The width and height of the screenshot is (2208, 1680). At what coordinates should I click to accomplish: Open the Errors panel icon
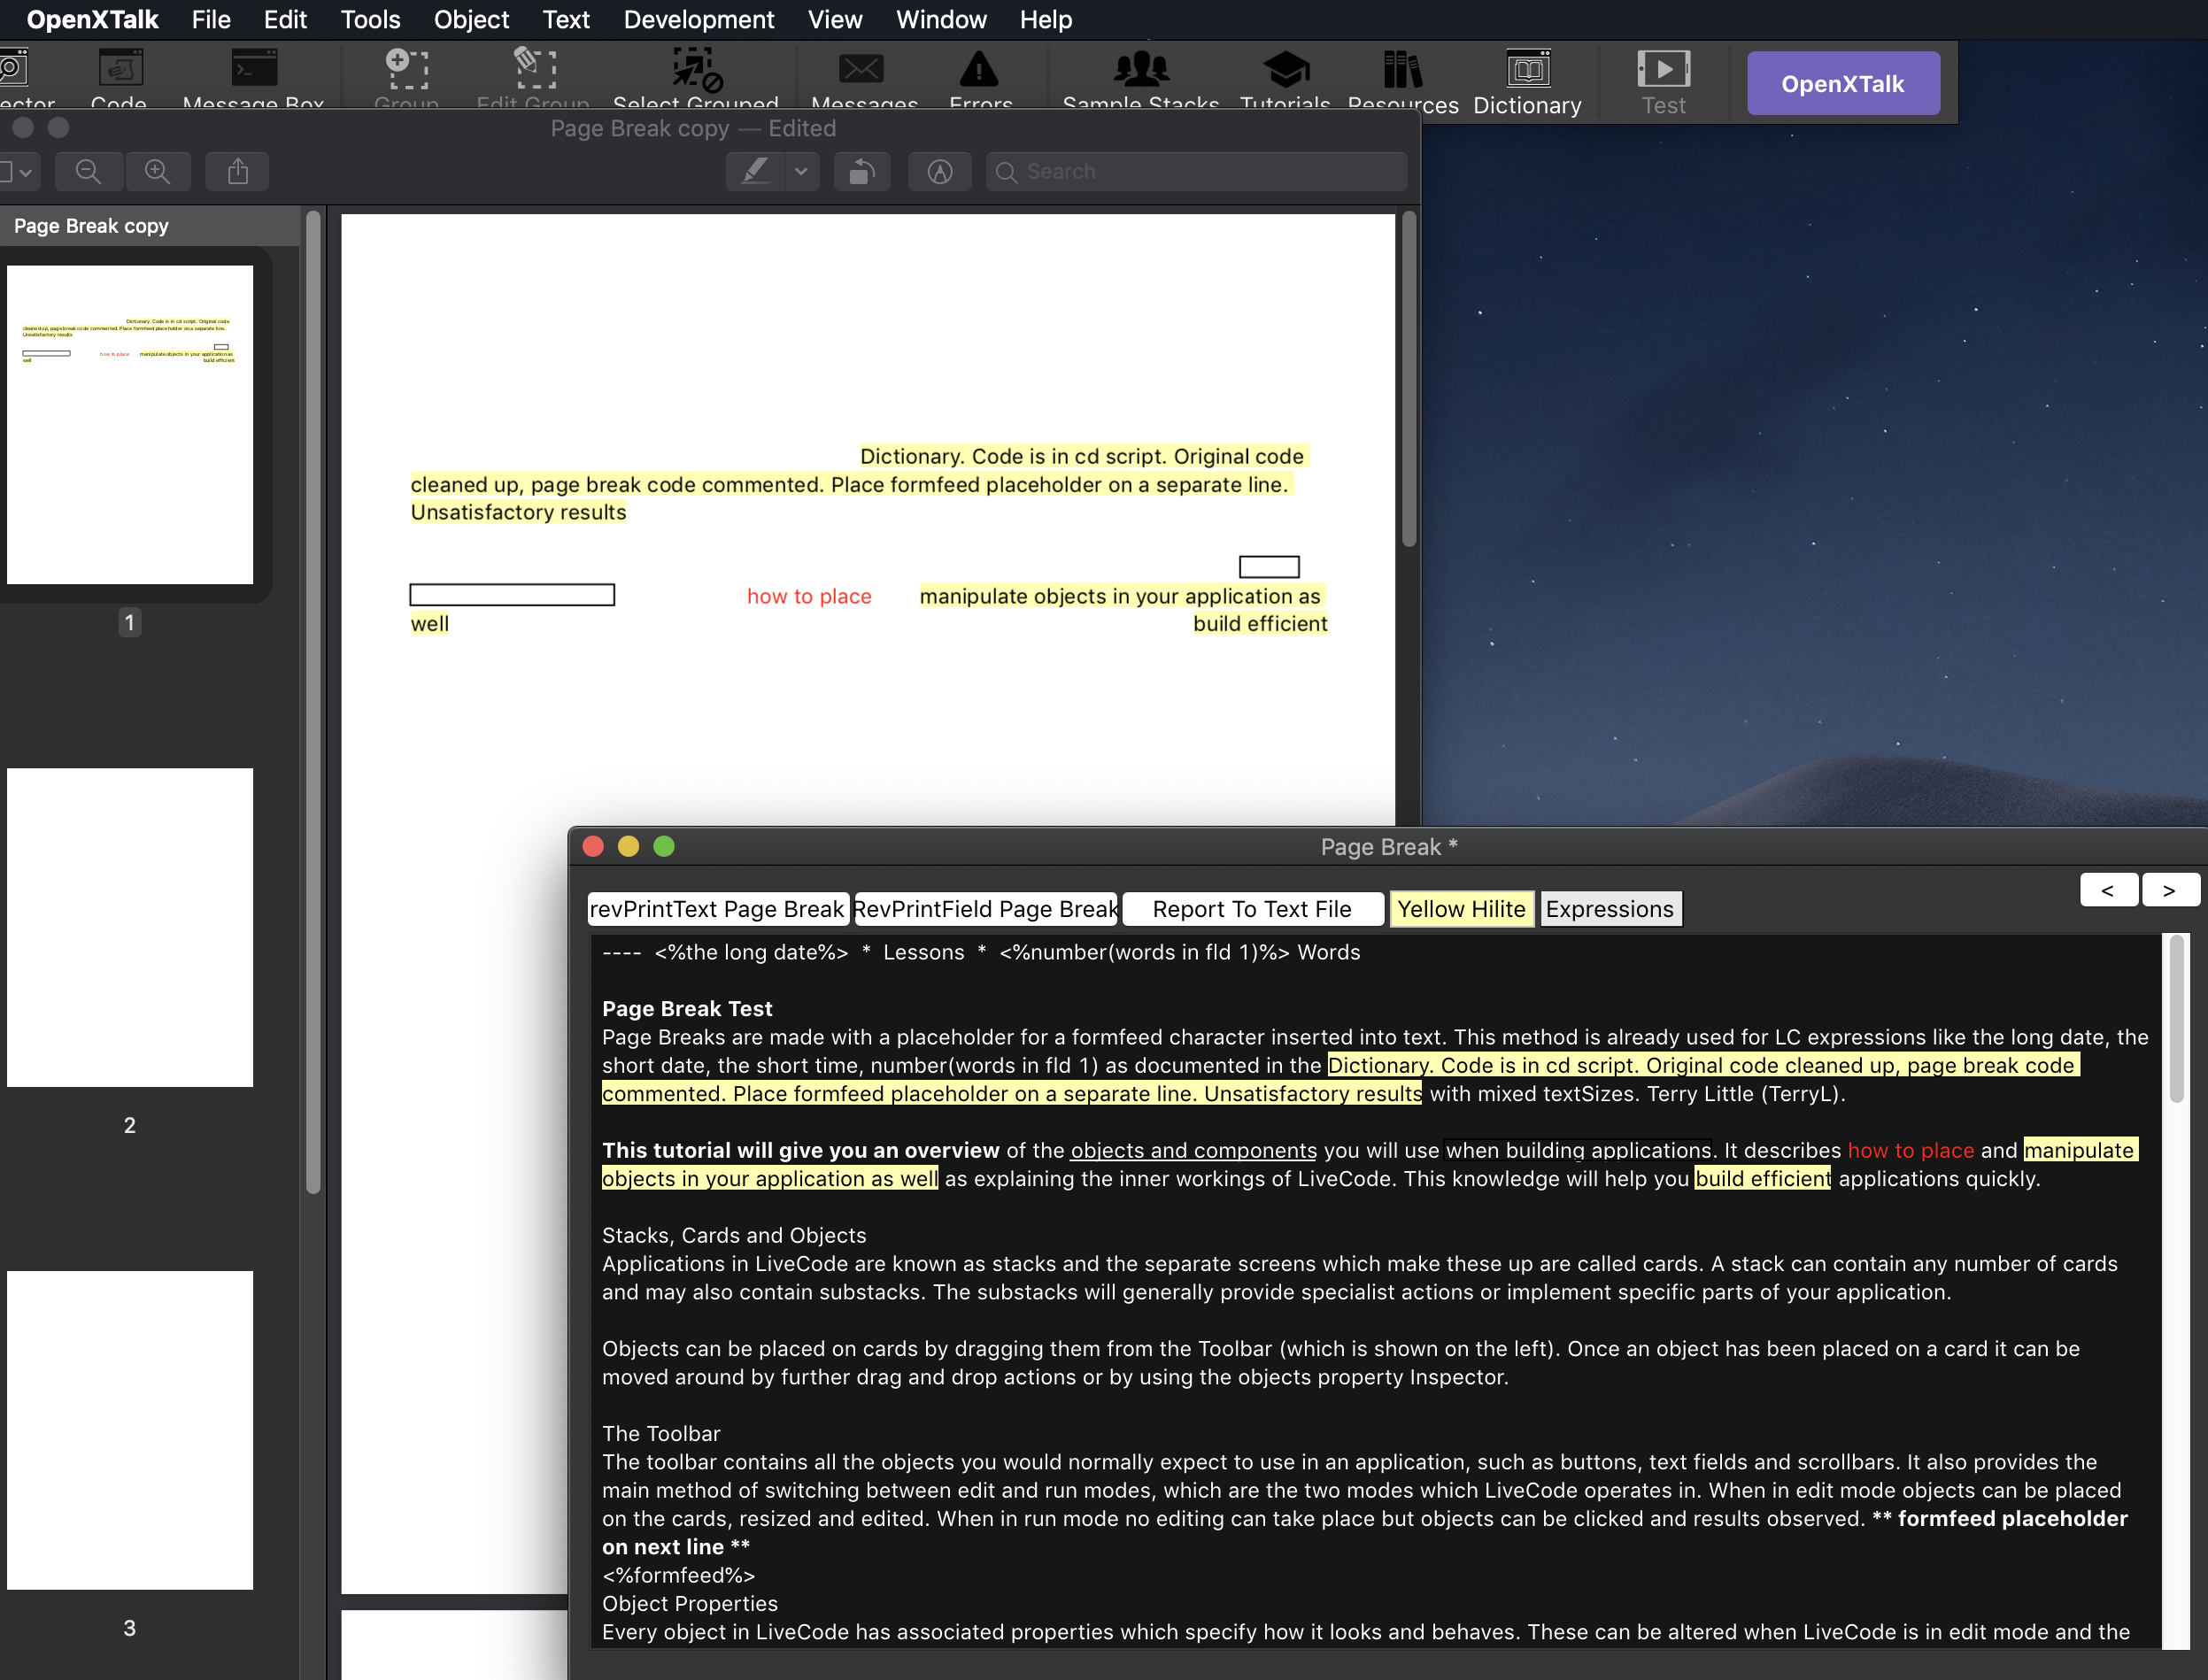tap(980, 78)
